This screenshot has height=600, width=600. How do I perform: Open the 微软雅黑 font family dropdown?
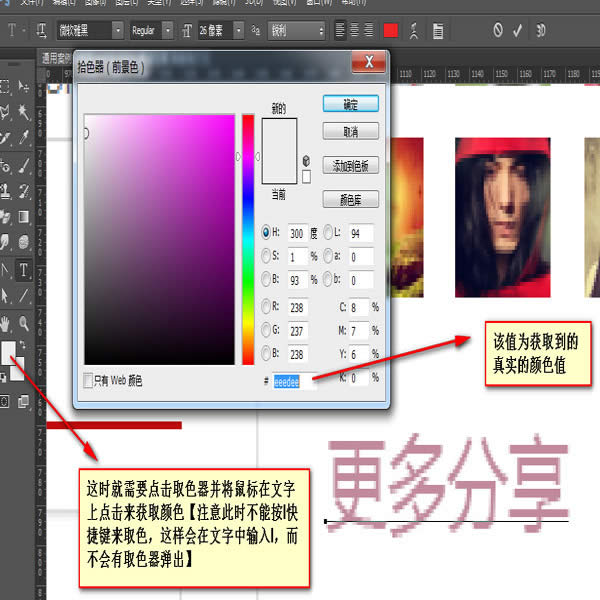click(118, 30)
